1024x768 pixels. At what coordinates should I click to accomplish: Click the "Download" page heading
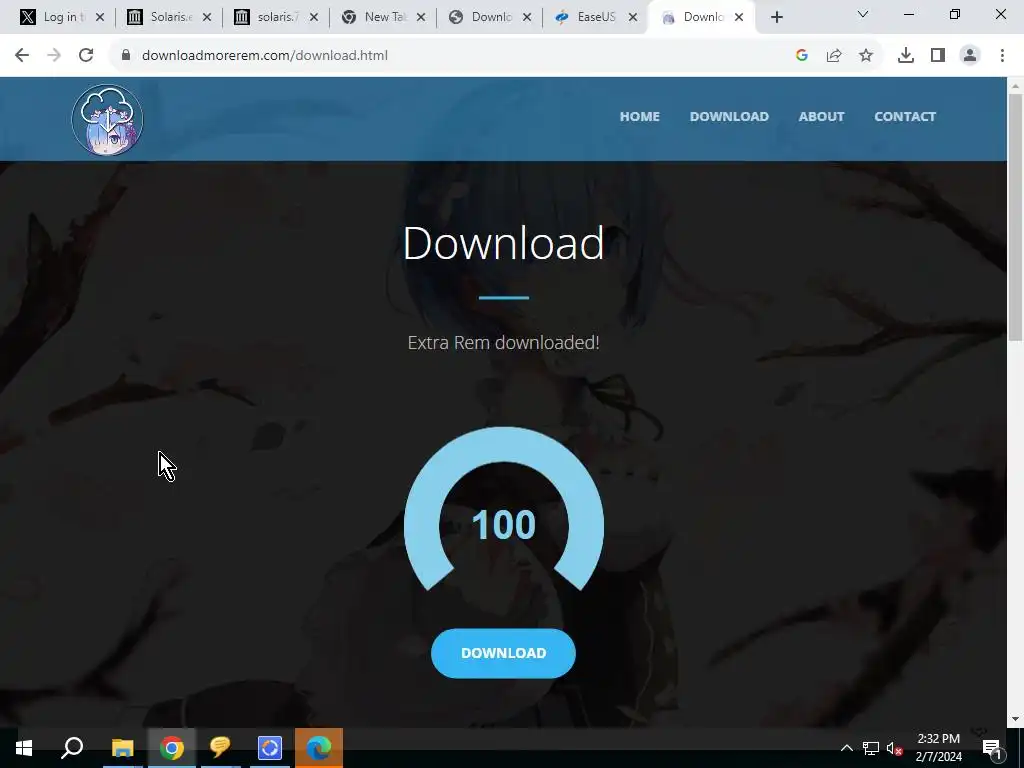click(504, 243)
